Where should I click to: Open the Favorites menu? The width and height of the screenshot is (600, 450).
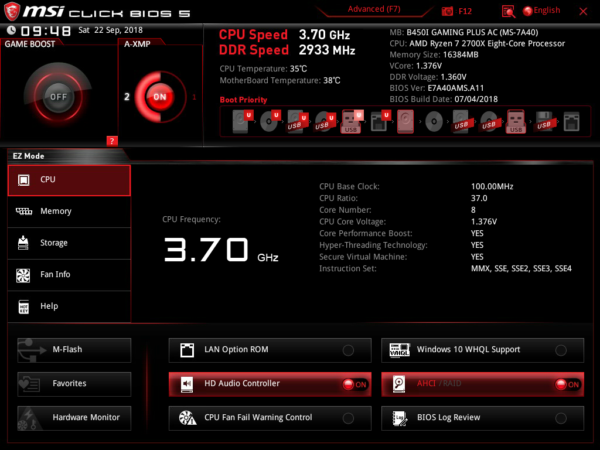[74, 384]
